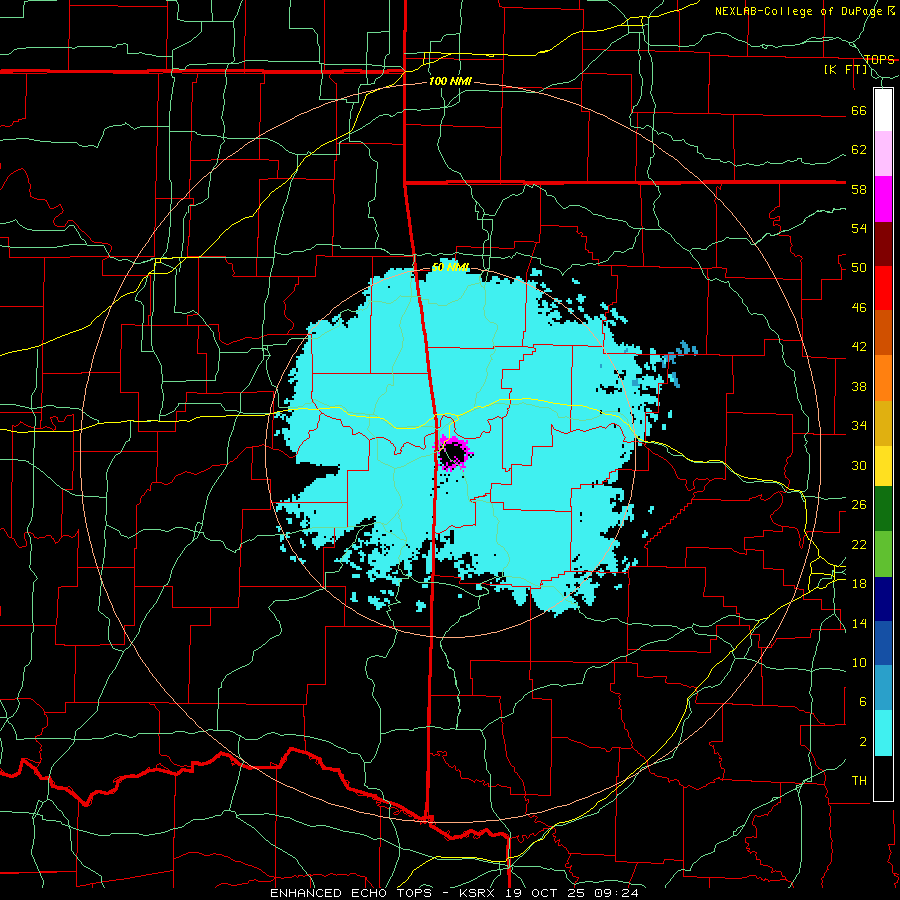The height and width of the screenshot is (900, 900).
Task: Click the legend value 26
Action: [x=859, y=505]
